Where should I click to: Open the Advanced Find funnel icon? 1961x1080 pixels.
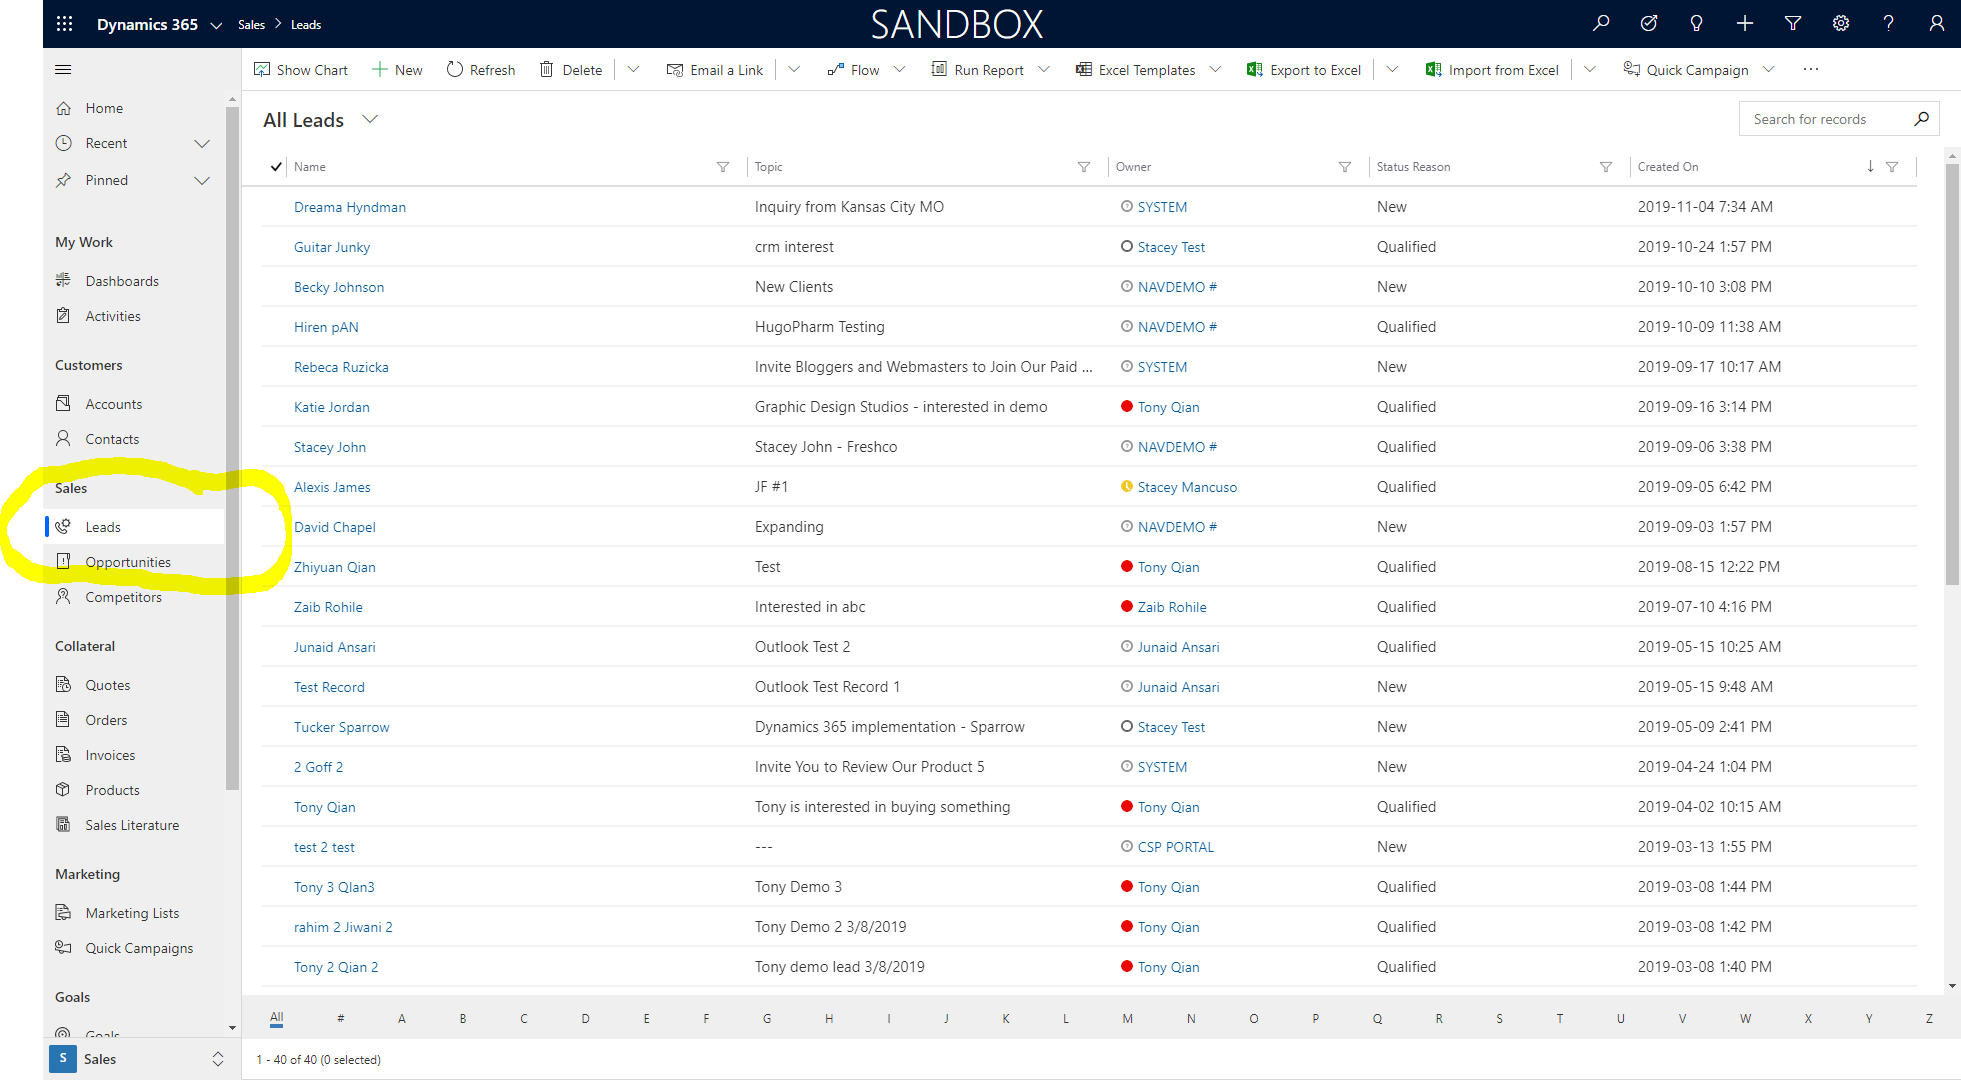[1793, 23]
